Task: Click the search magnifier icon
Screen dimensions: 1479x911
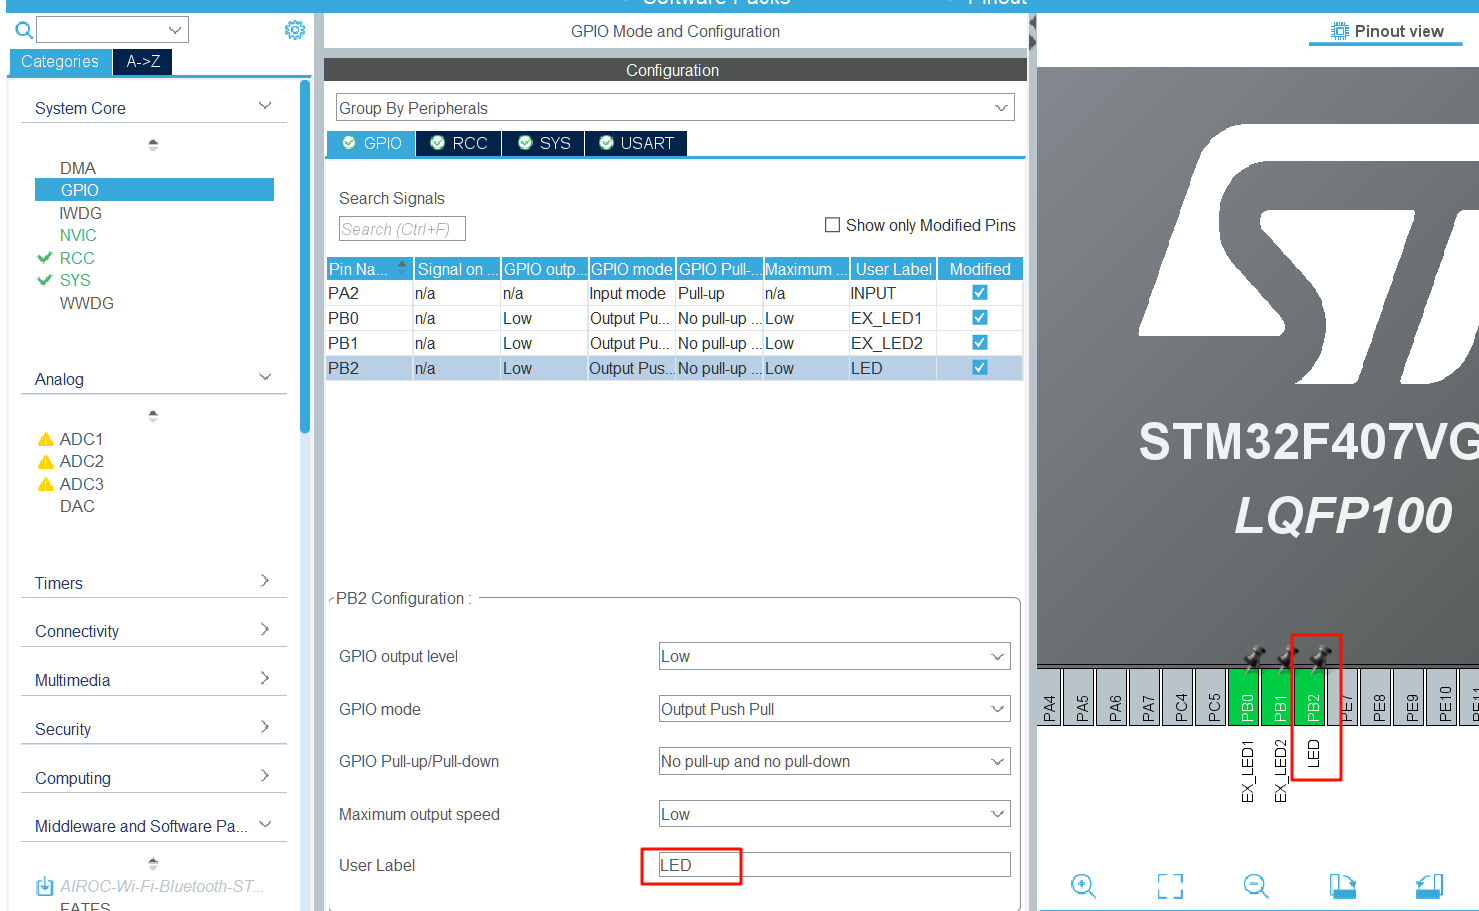Action: tap(24, 31)
